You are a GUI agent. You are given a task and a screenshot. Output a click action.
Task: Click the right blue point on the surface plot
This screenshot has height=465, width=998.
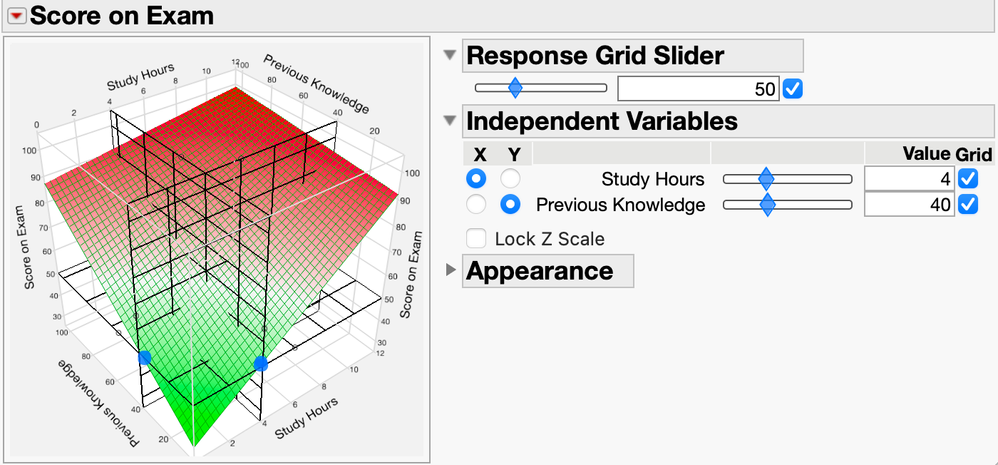[x=261, y=364]
